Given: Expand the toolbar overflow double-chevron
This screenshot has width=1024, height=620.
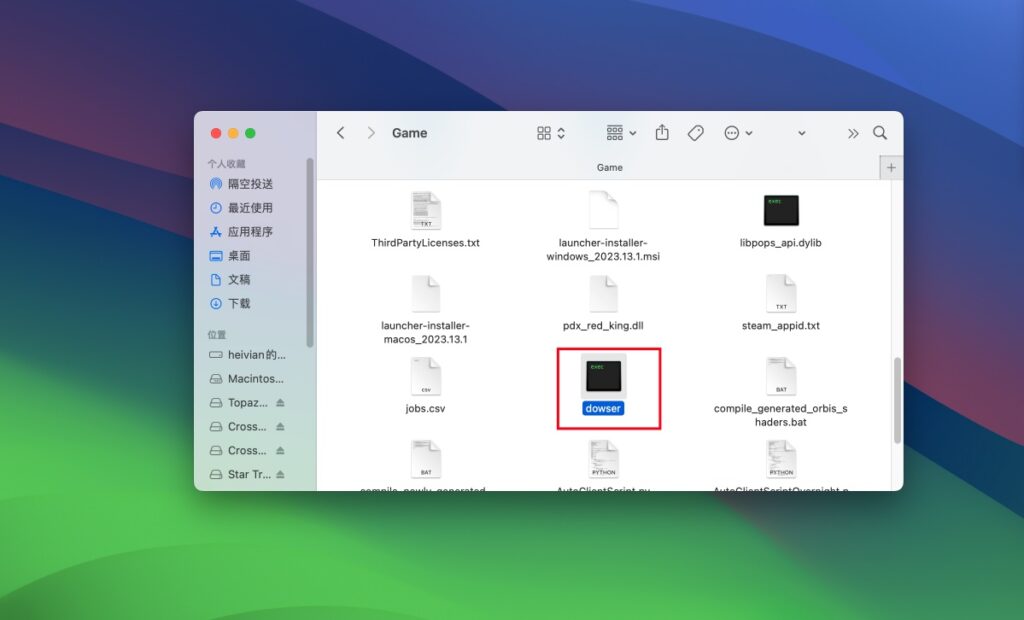Looking at the screenshot, I should coord(853,133).
